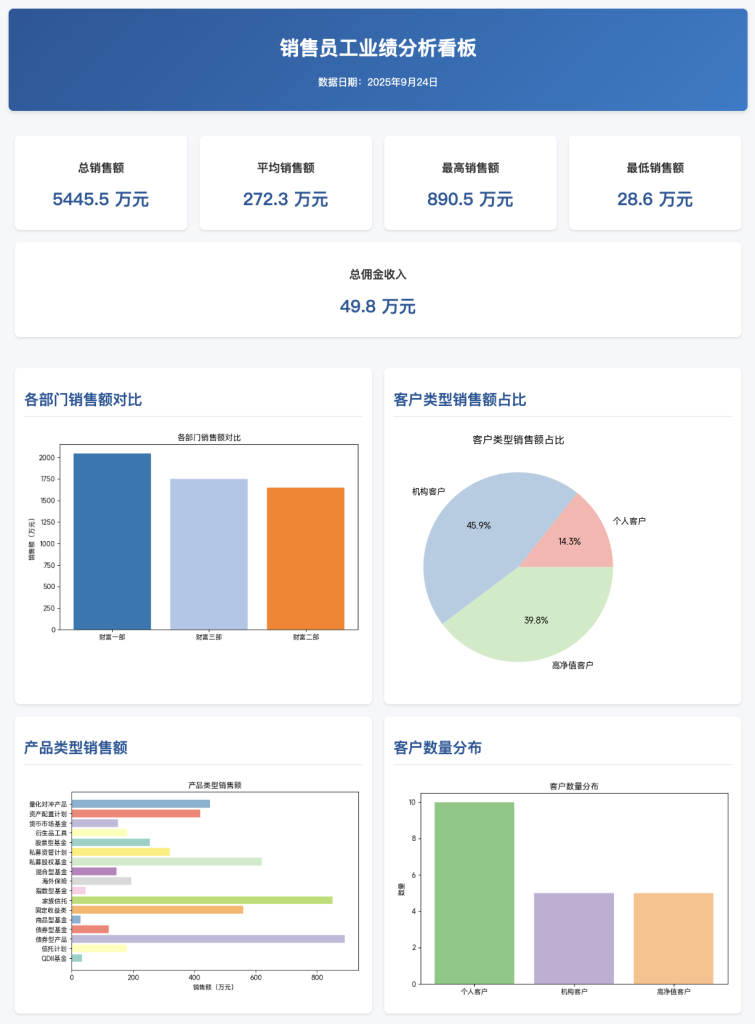Click the 私募股权基金 horizontal bar
This screenshot has width=755, height=1024.
[x=166, y=861]
